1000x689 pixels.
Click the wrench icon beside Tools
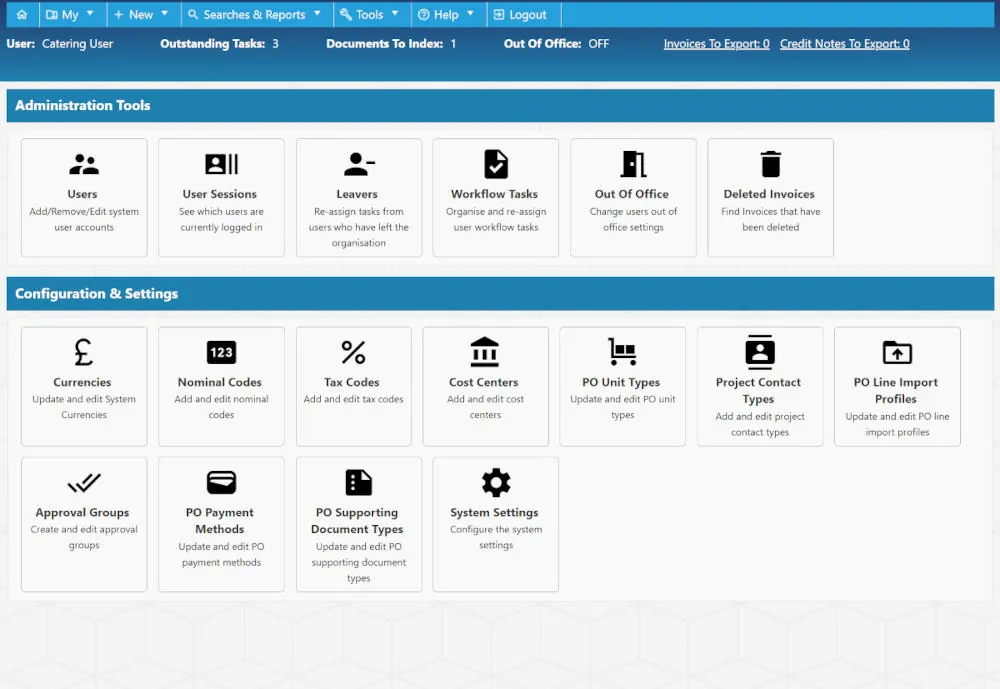[x=346, y=14]
